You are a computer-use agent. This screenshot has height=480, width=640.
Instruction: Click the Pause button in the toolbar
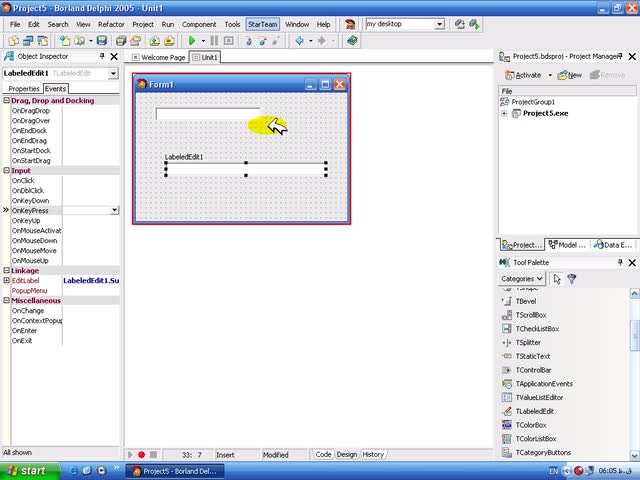[x=214, y=40]
